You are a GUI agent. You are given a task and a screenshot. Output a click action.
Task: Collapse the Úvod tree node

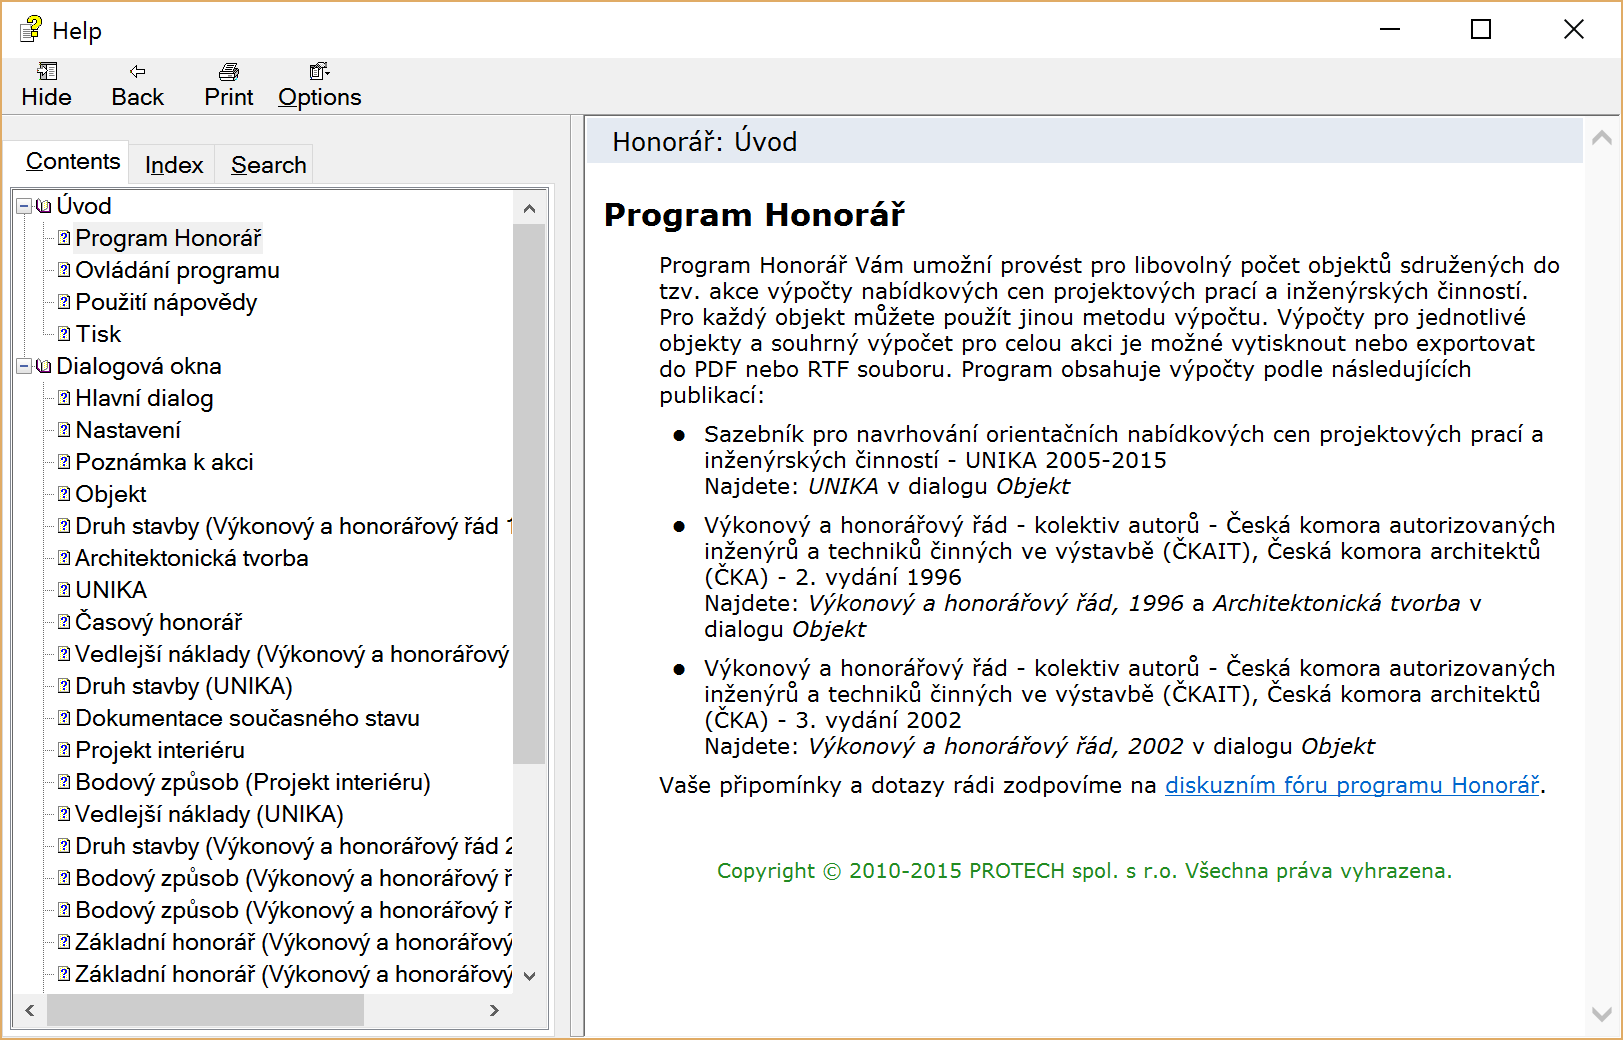(24, 206)
